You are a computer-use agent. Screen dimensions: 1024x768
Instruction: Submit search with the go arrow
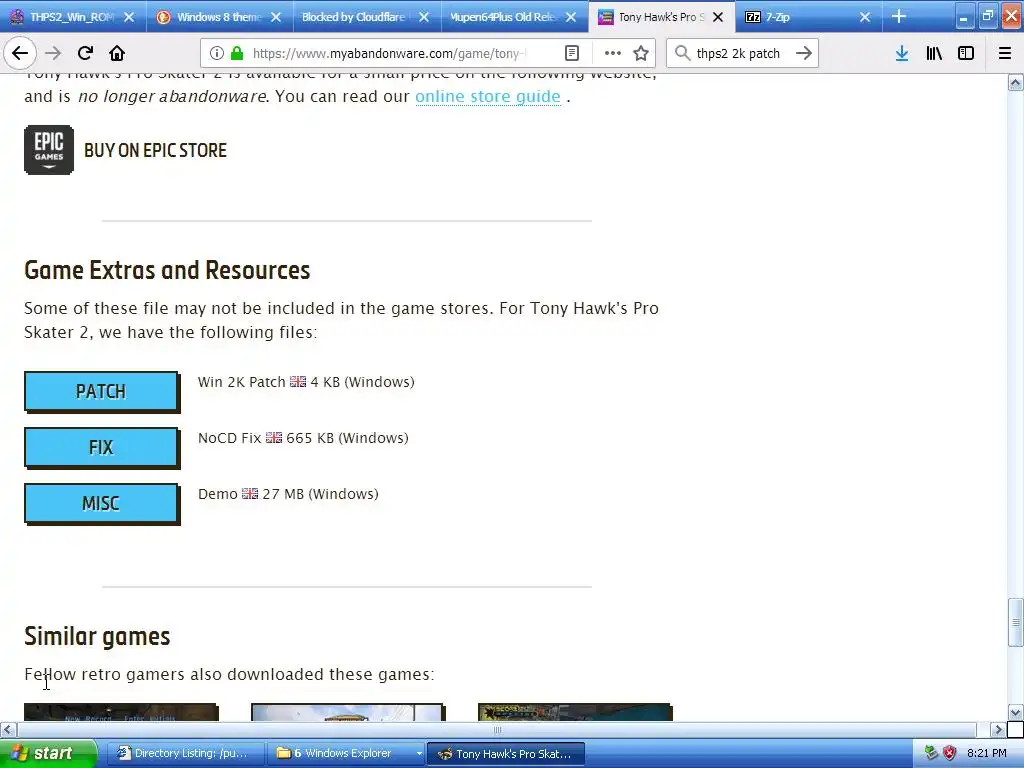tap(804, 53)
